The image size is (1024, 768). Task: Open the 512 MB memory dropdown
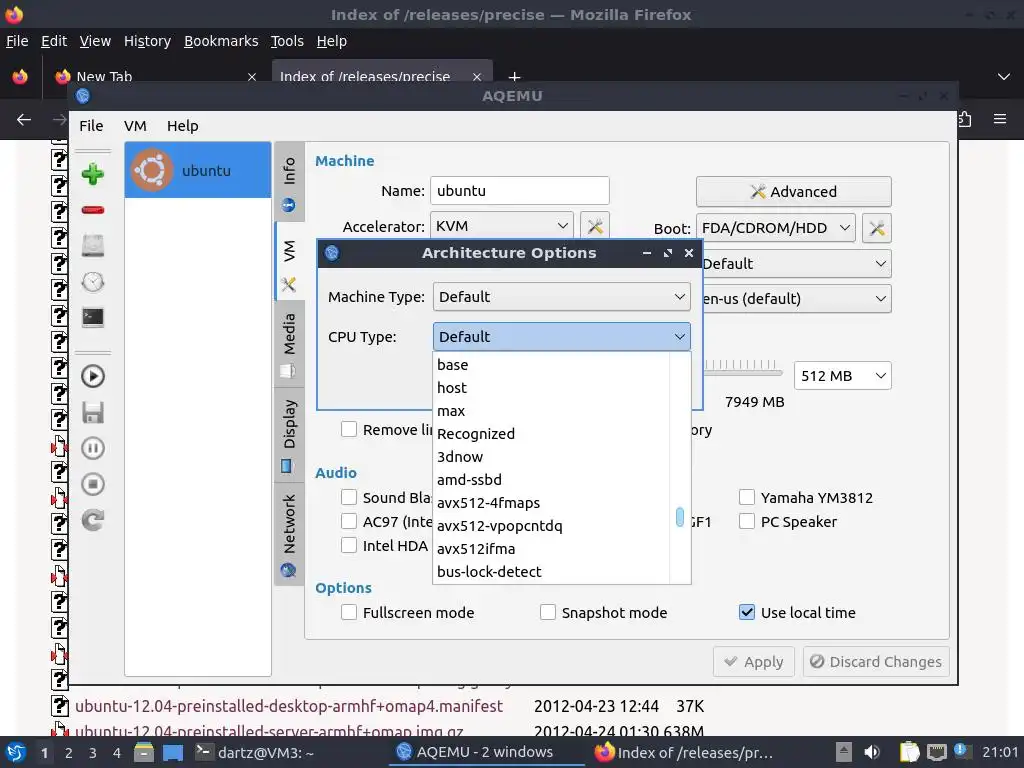click(x=842, y=376)
